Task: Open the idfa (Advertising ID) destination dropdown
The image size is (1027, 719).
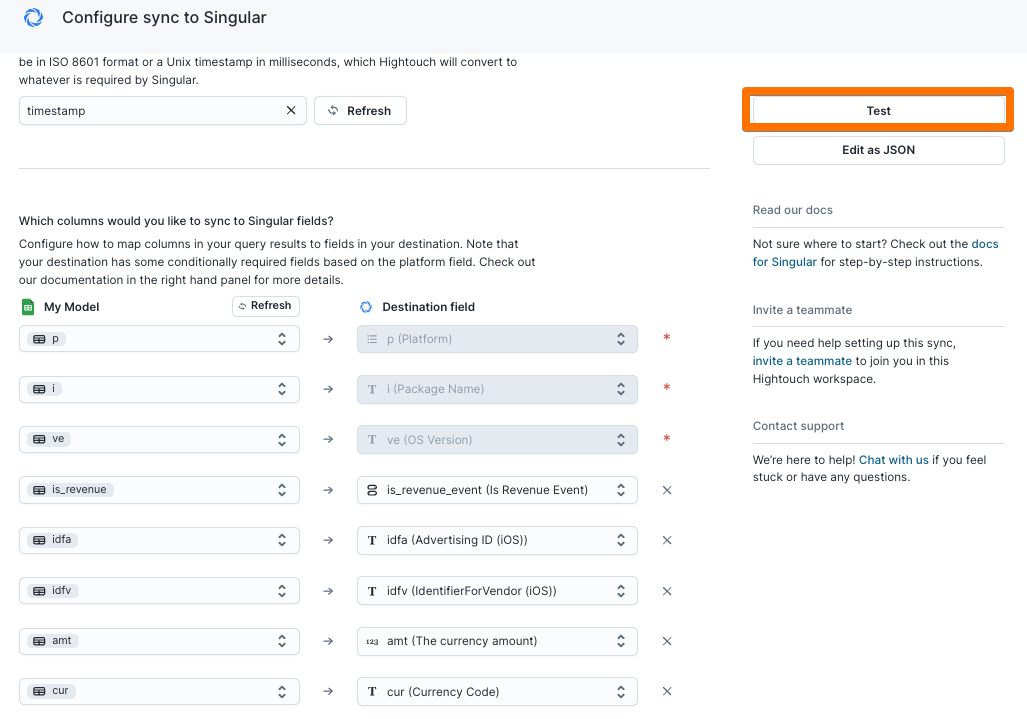Action: click(x=497, y=540)
